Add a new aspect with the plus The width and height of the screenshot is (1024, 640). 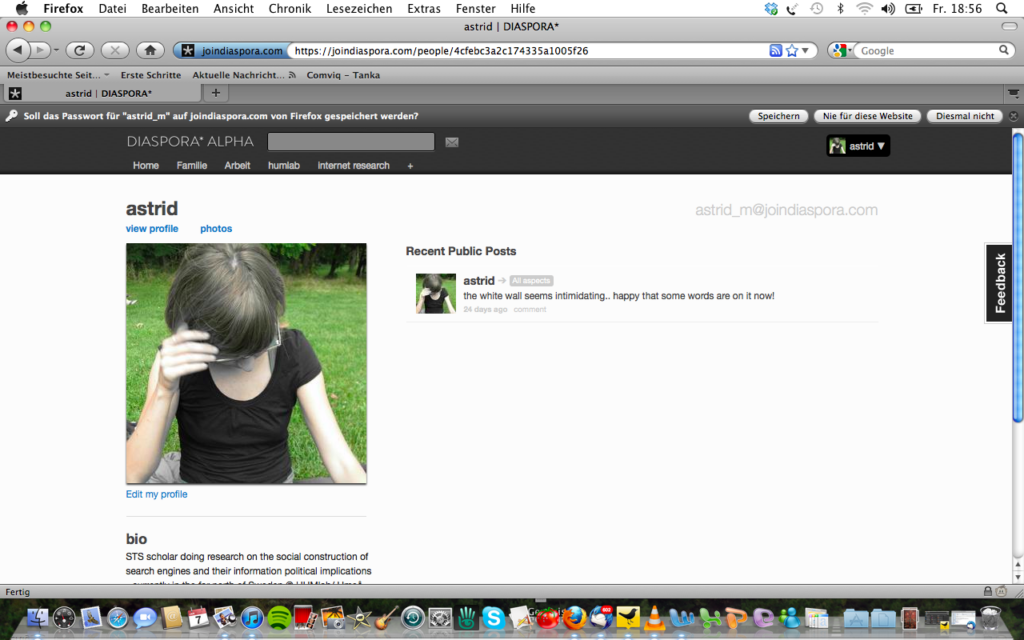[x=410, y=166]
